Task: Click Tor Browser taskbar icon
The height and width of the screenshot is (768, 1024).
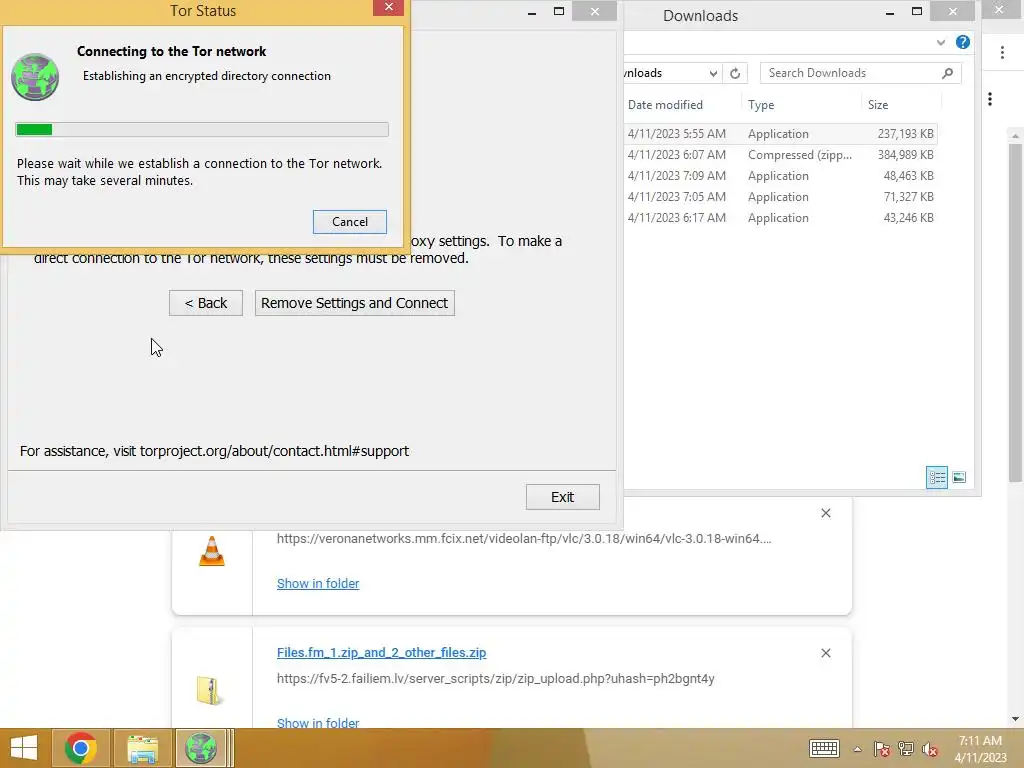Action: pos(201,748)
